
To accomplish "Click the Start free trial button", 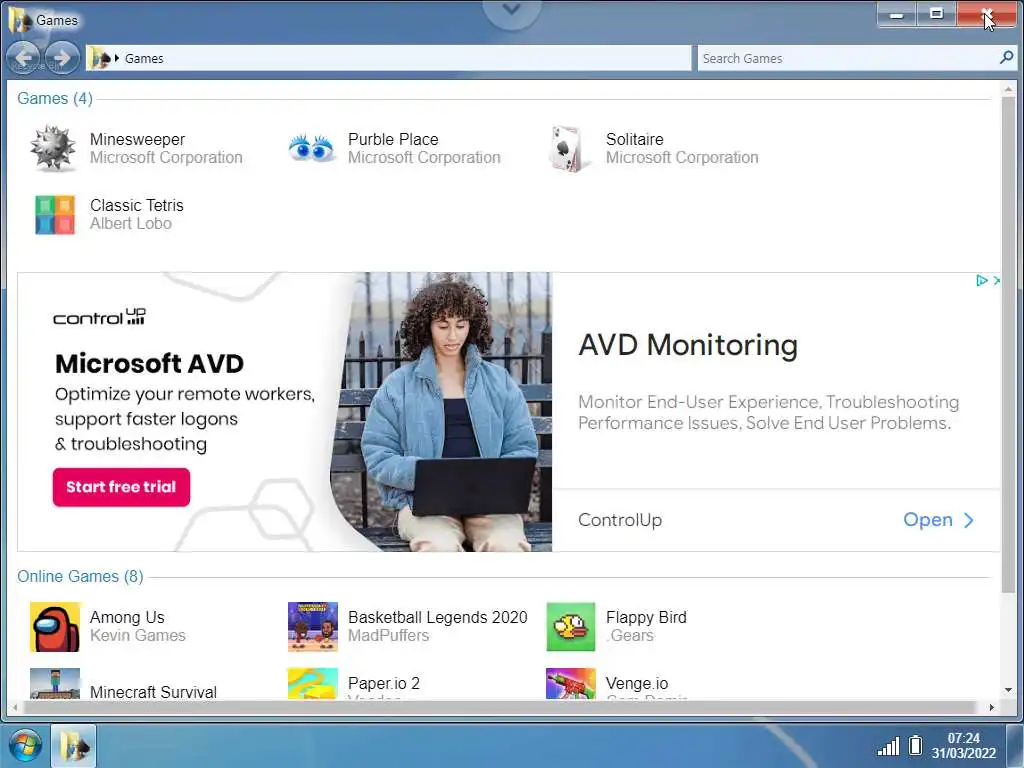I will (x=121, y=487).
